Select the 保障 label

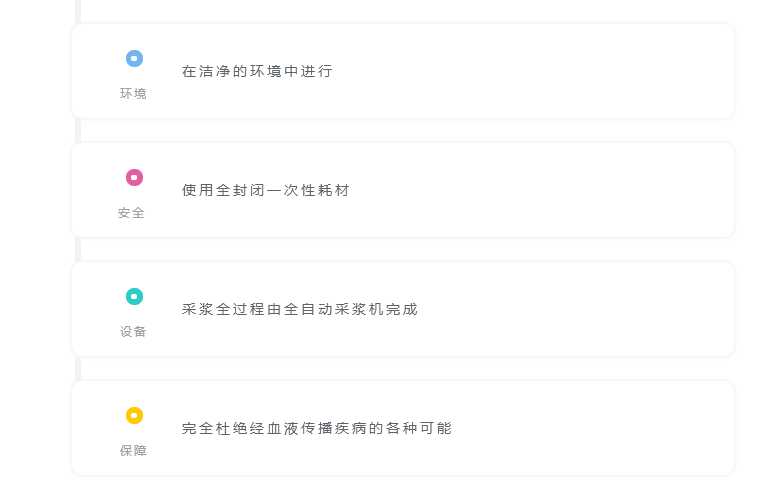click(x=133, y=451)
